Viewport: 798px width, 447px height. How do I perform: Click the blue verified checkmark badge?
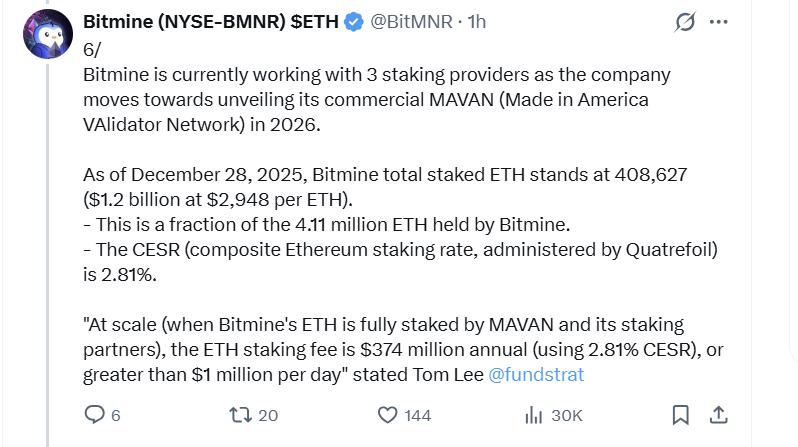(x=353, y=22)
